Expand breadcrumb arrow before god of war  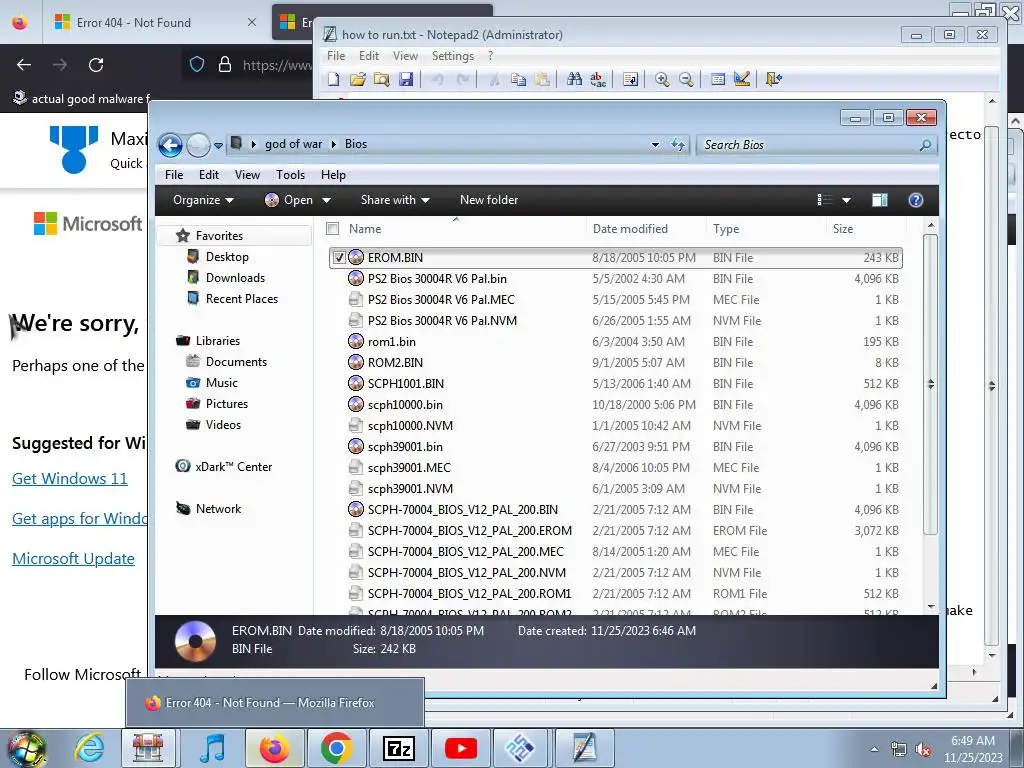253,144
